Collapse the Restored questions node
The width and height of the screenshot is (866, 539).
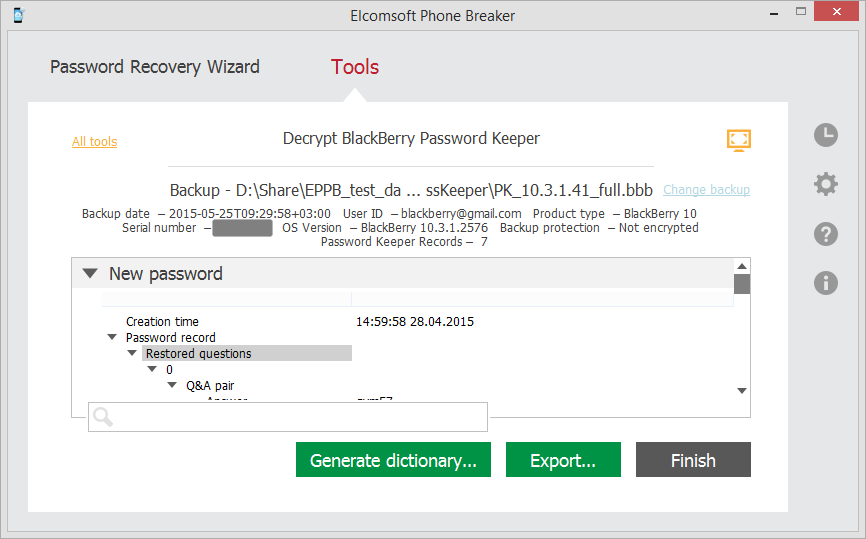[x=132, y=354]
